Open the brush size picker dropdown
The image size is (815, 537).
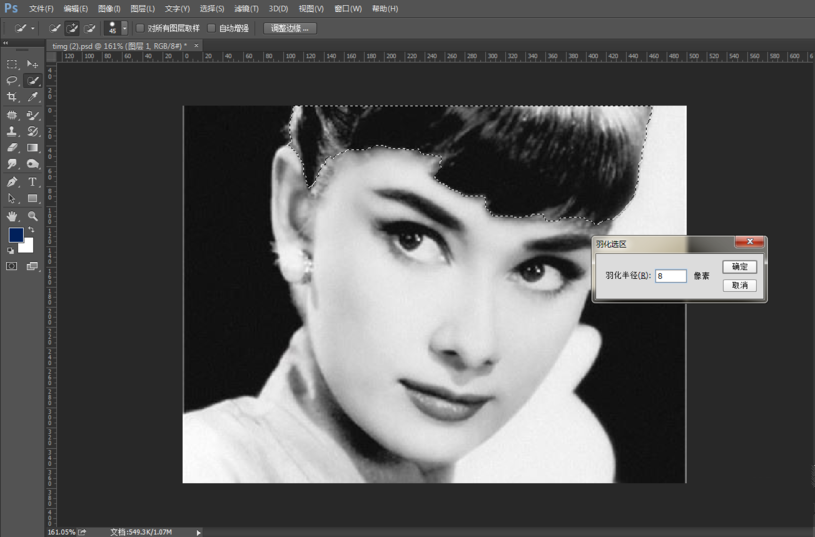click(x=124, y=28)
